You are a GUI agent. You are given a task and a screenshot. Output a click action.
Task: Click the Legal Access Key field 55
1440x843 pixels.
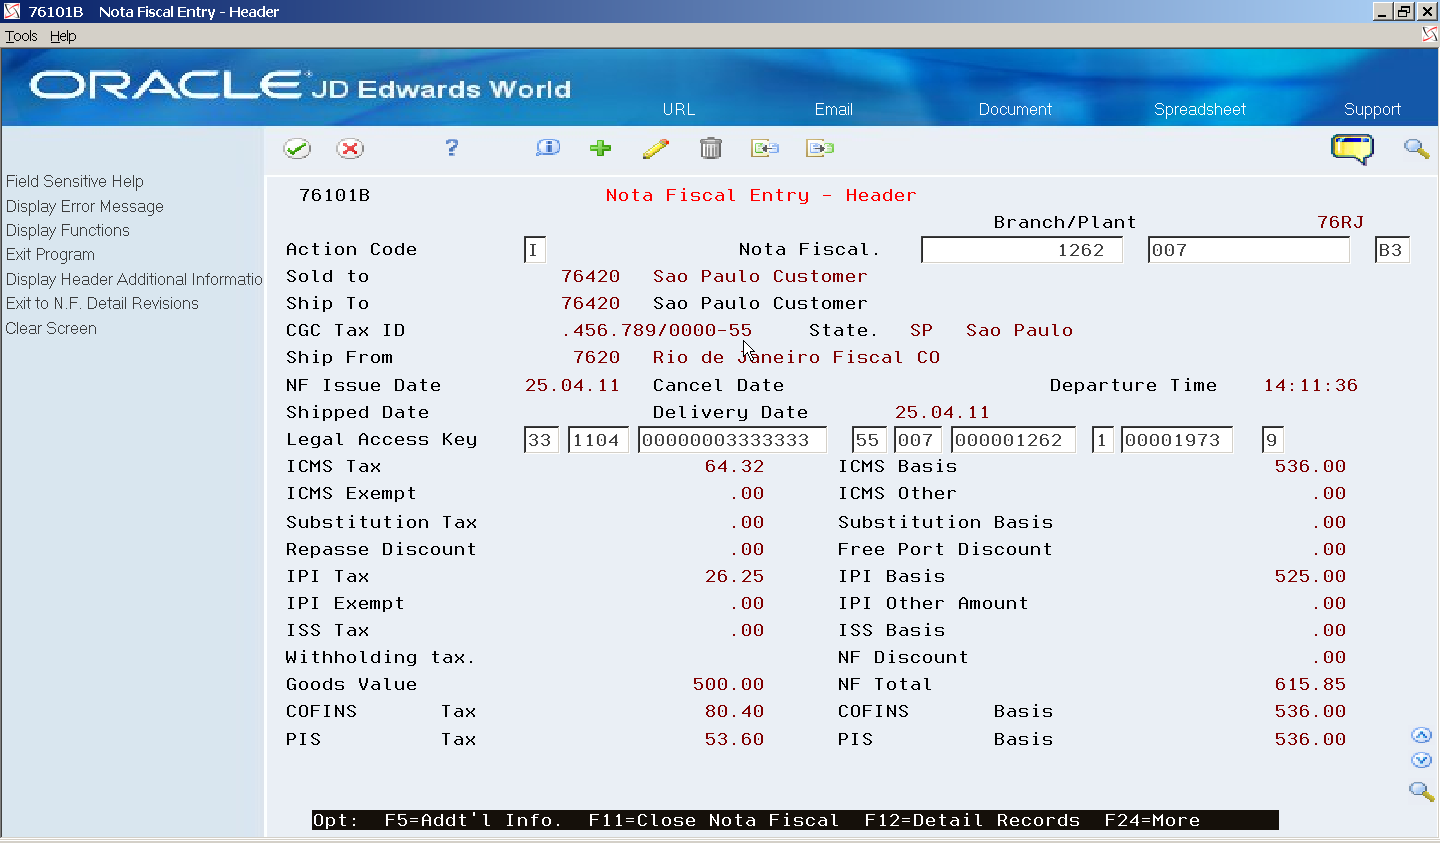point(869,440)
